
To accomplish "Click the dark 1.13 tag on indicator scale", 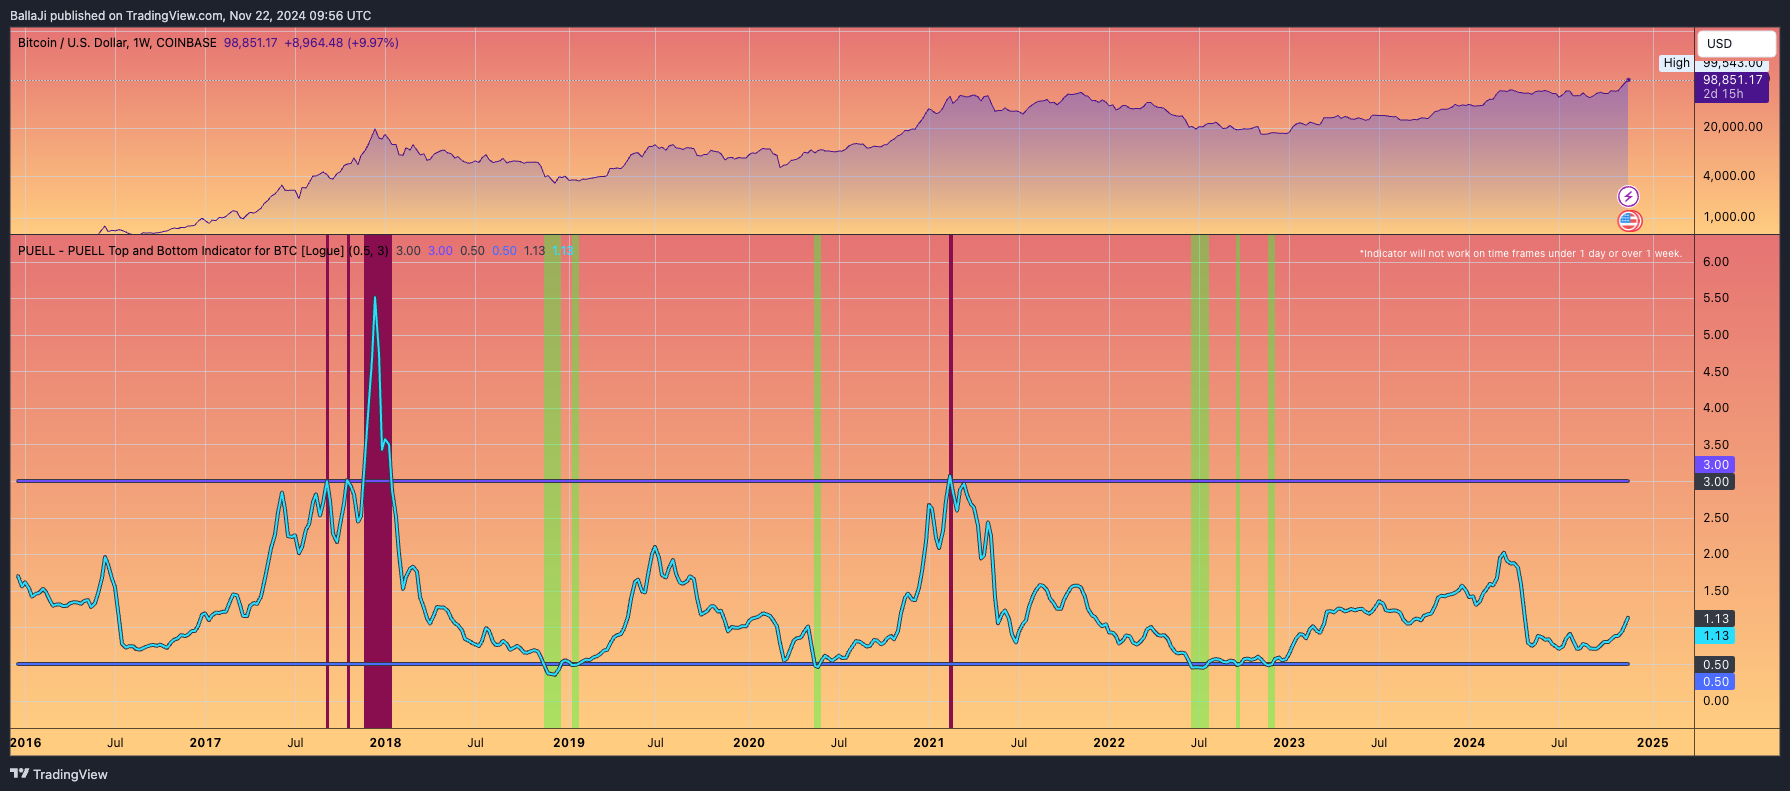I will coord(1715,619).
